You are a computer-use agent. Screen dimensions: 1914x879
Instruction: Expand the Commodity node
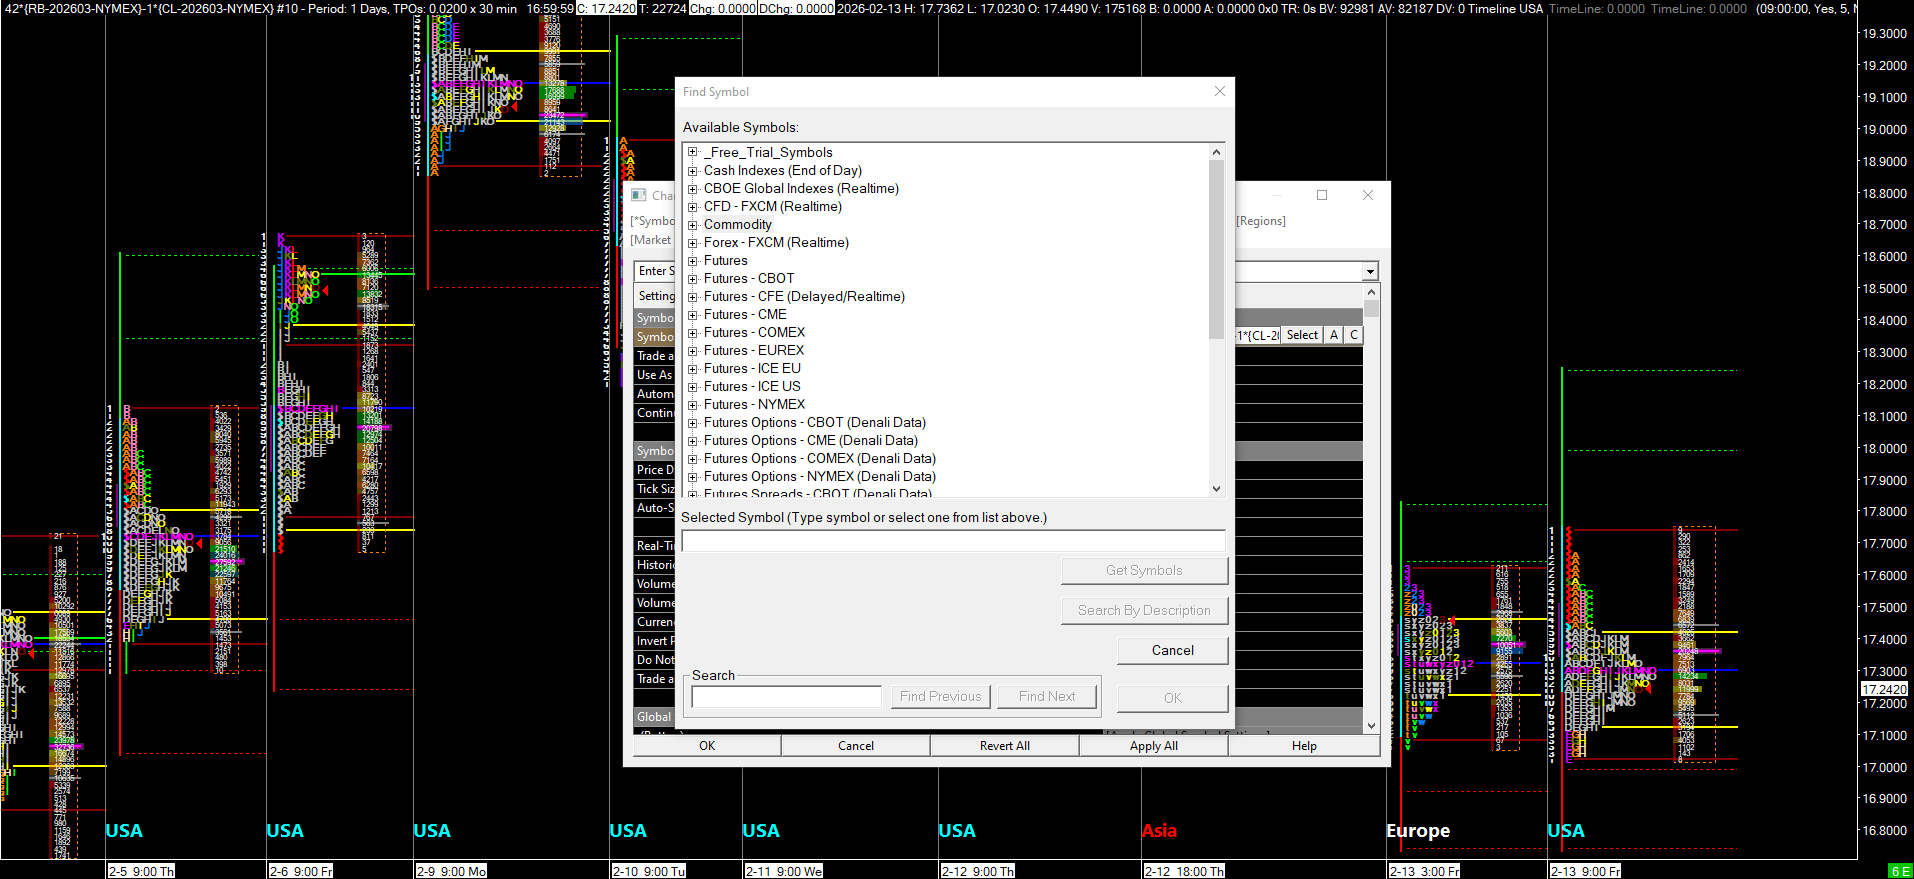(692, 224)
